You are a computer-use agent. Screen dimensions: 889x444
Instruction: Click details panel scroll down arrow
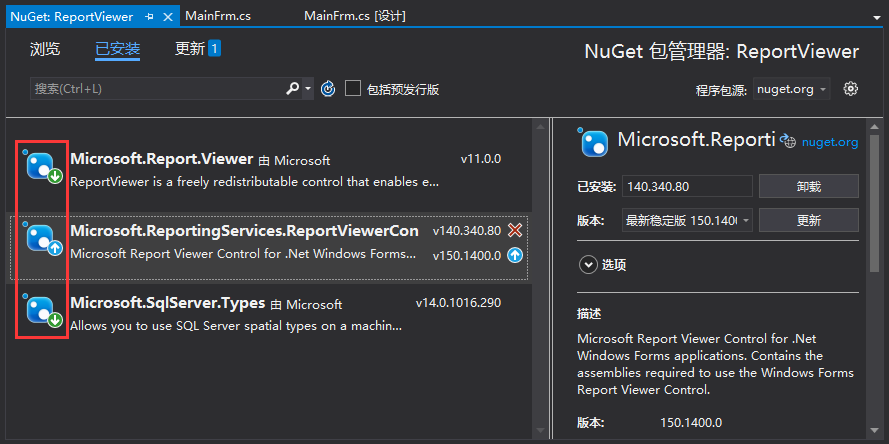pyautogui.click(x=874, y=432)
